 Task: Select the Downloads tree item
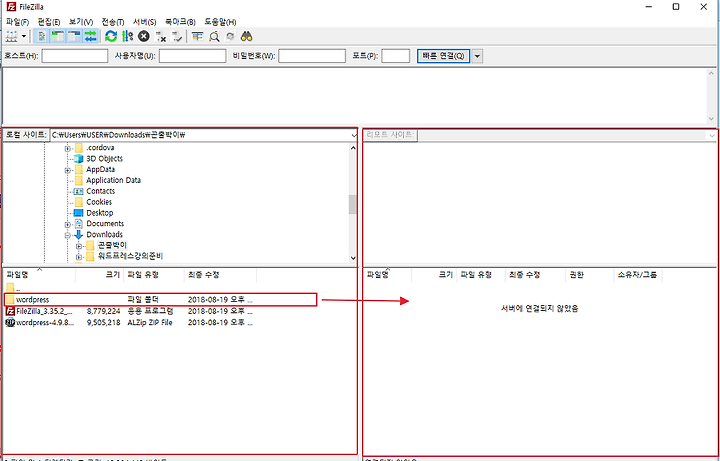tap(104, 235)
